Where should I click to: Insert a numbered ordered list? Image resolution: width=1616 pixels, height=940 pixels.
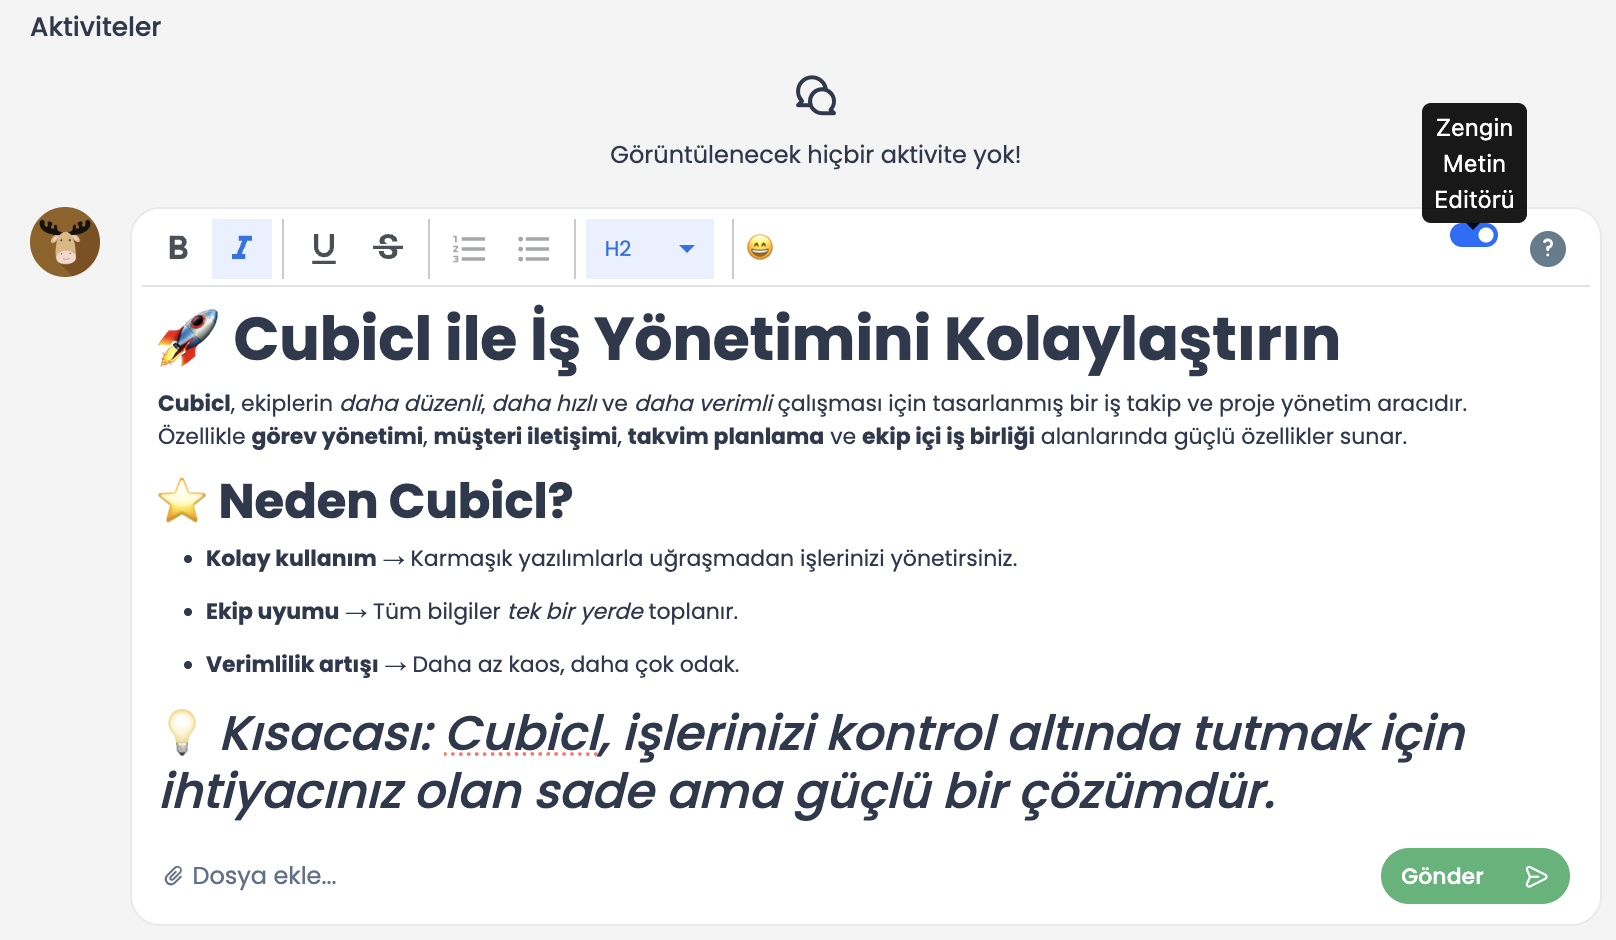(x=468, y=248)
